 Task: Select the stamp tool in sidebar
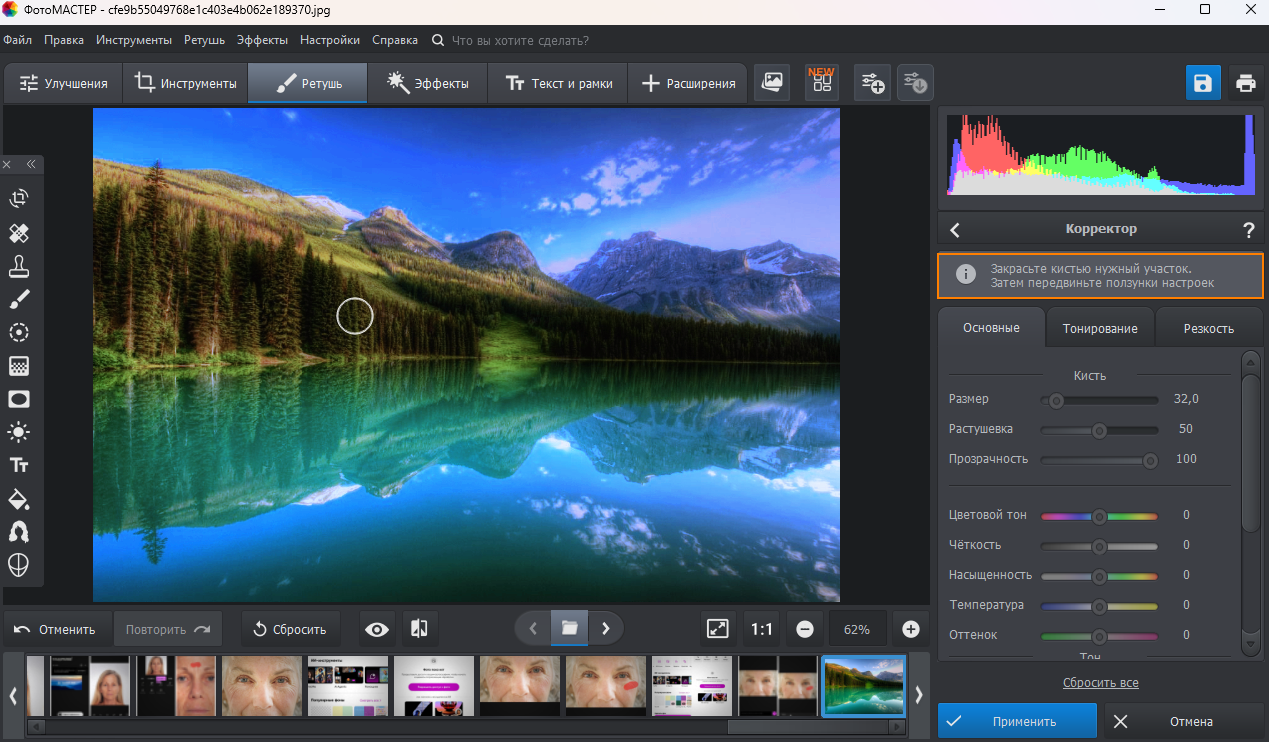coord(18,266)
